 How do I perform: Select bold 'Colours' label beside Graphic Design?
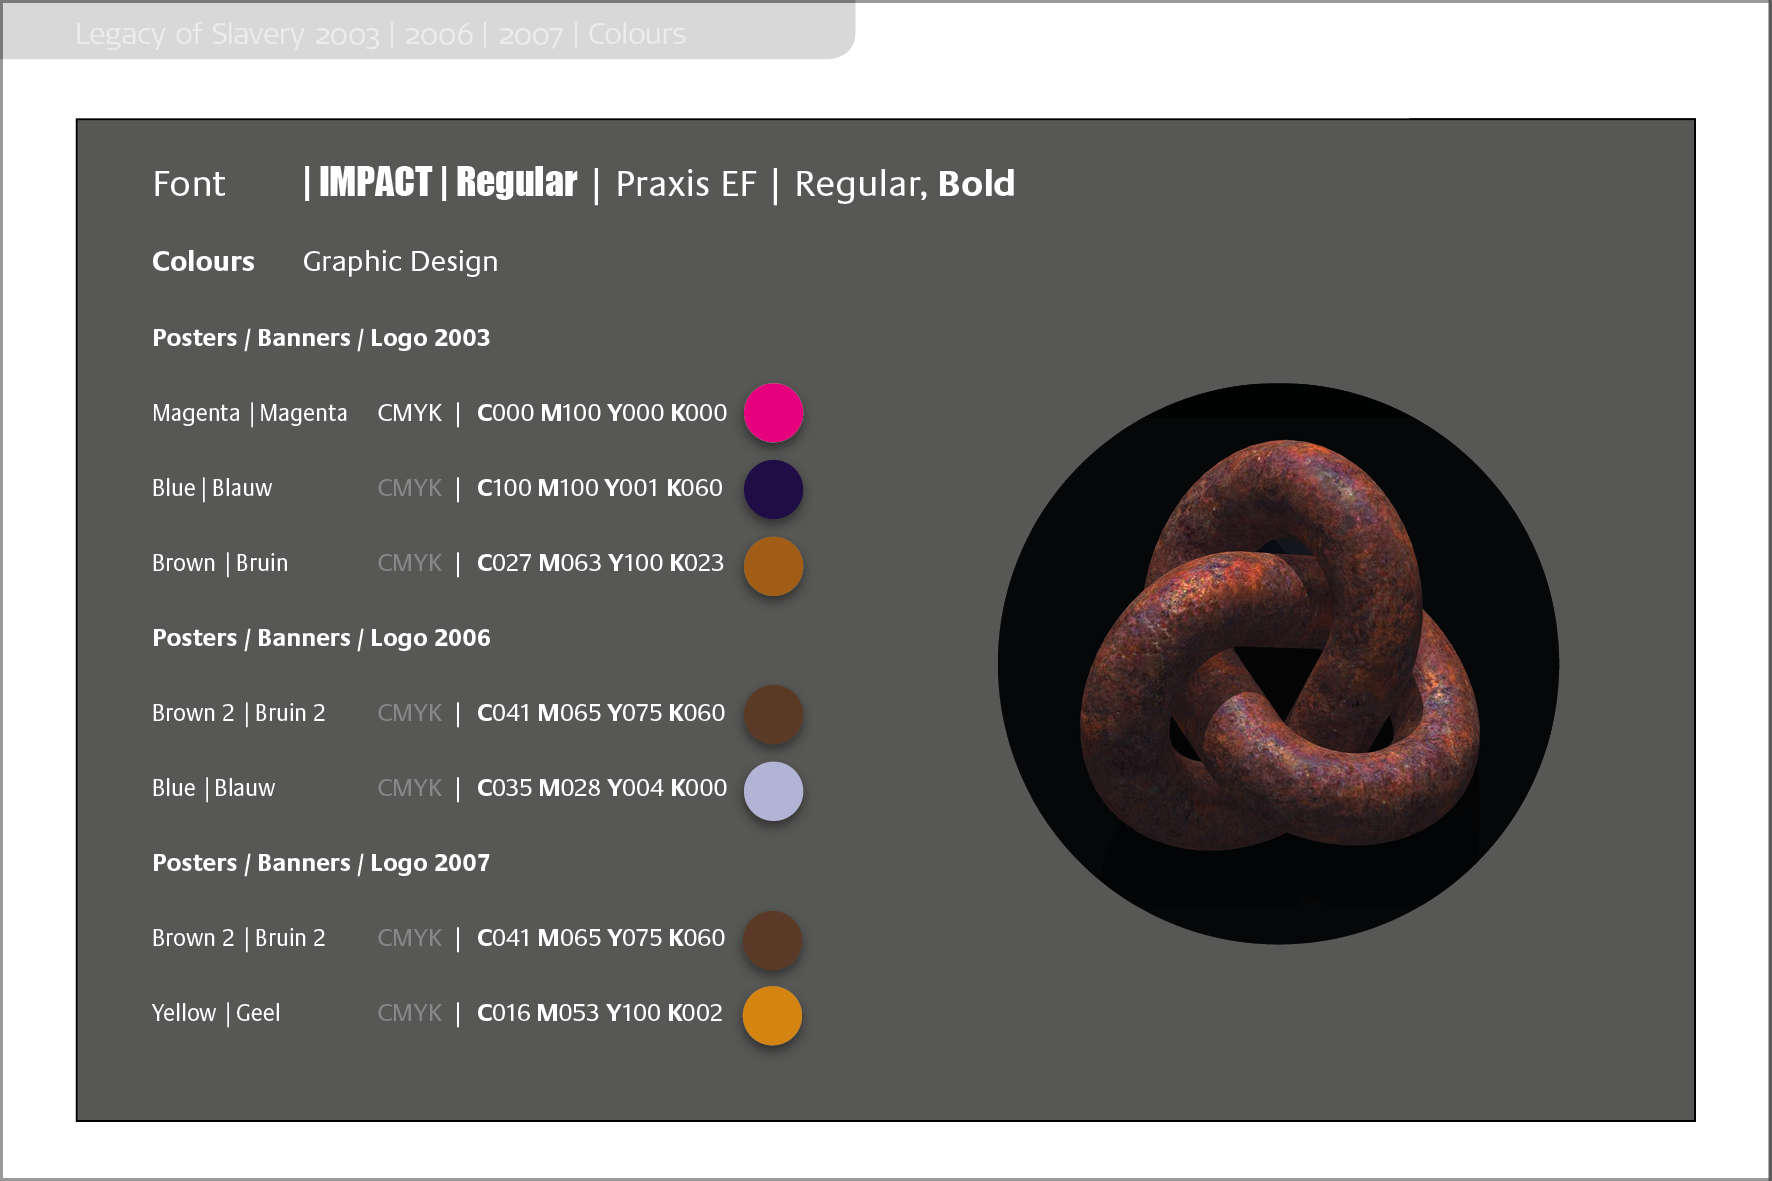pyautogui.click(x=203, y=261)
